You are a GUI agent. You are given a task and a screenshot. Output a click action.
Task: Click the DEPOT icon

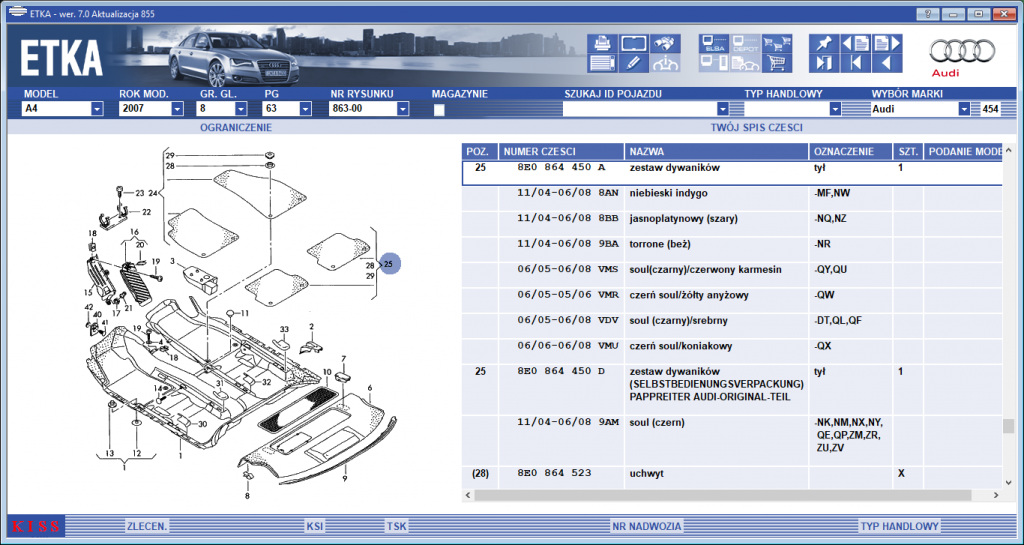coord(745,44)
